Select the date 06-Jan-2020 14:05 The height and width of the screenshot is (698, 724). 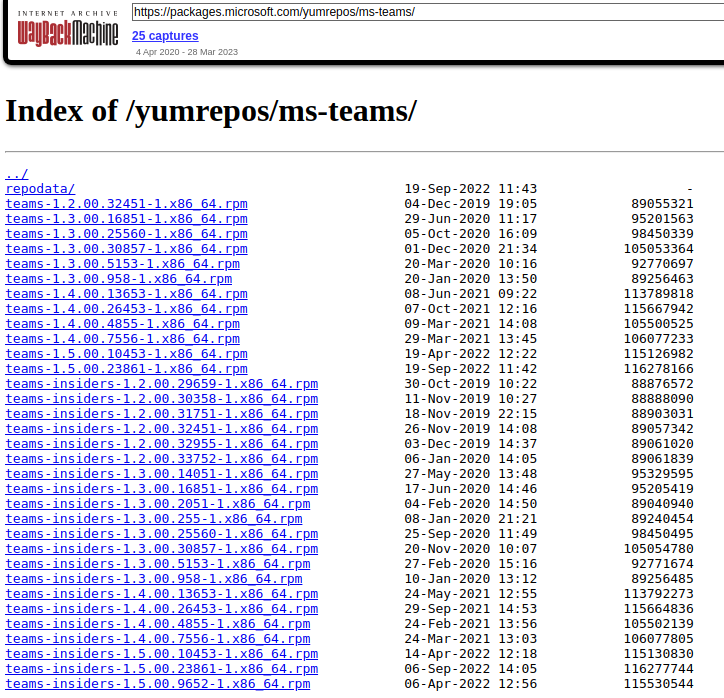(471, 459)
